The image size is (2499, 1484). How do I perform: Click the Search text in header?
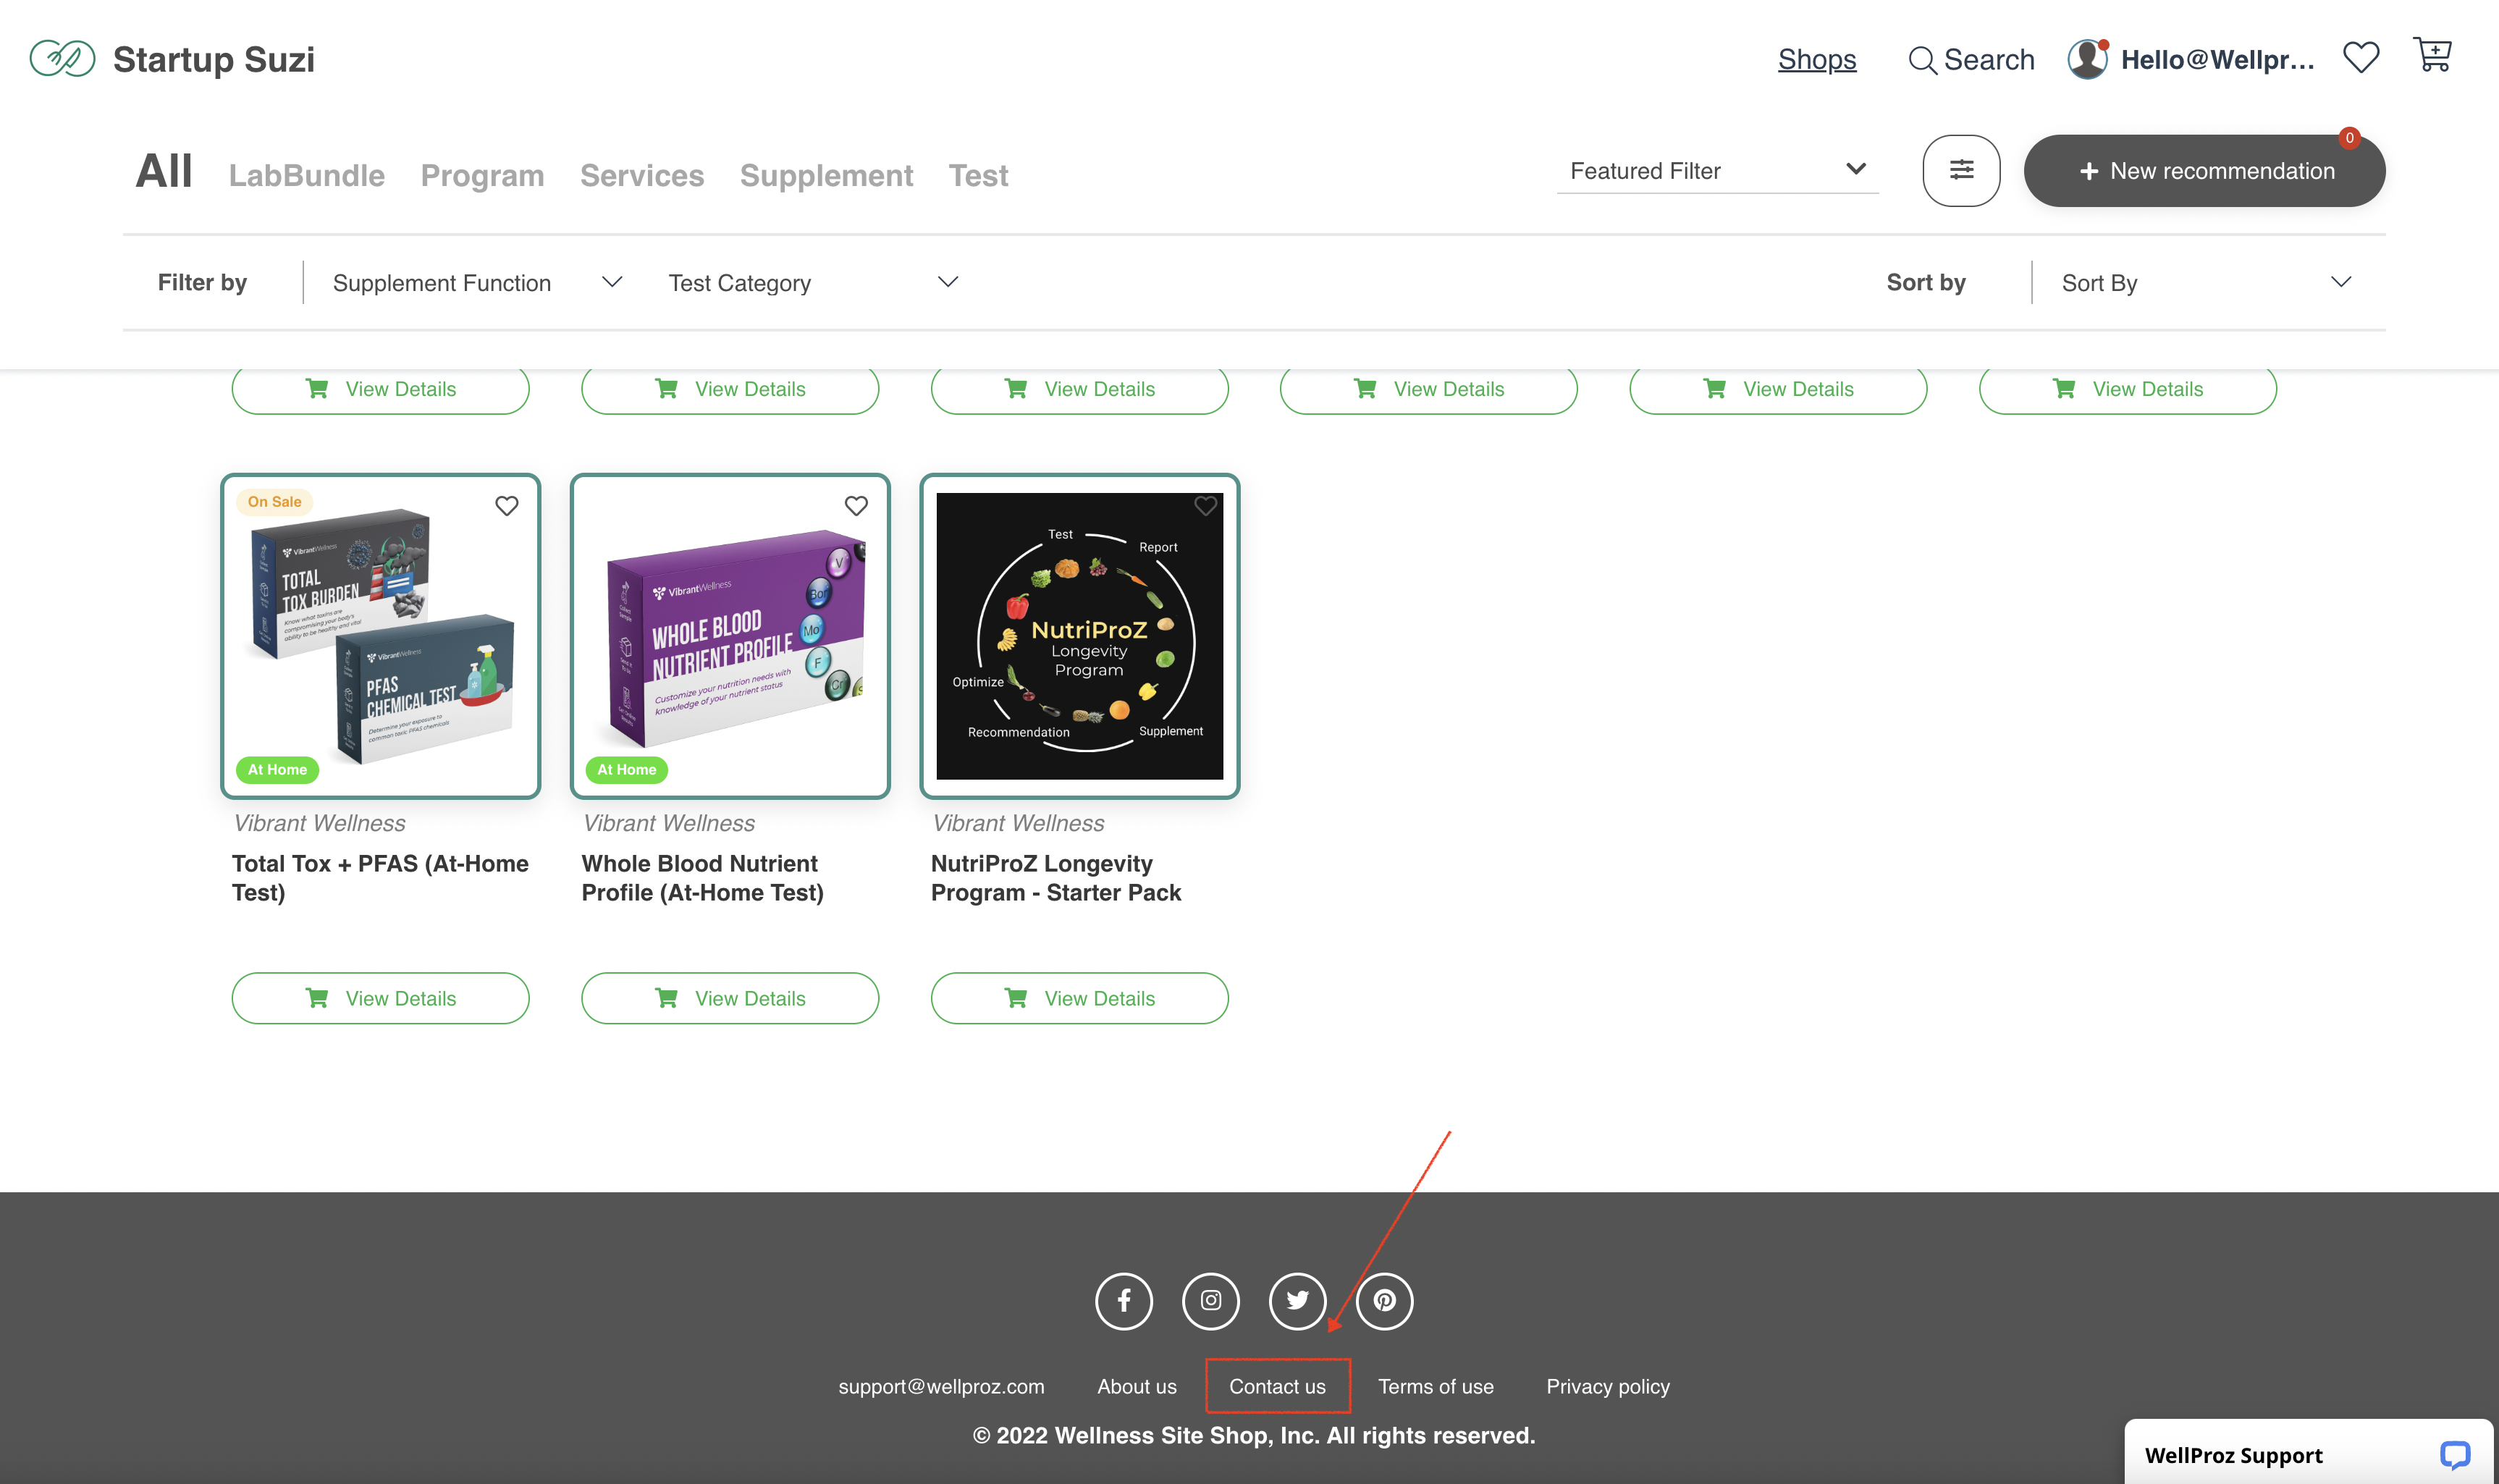coord(1989,60)
